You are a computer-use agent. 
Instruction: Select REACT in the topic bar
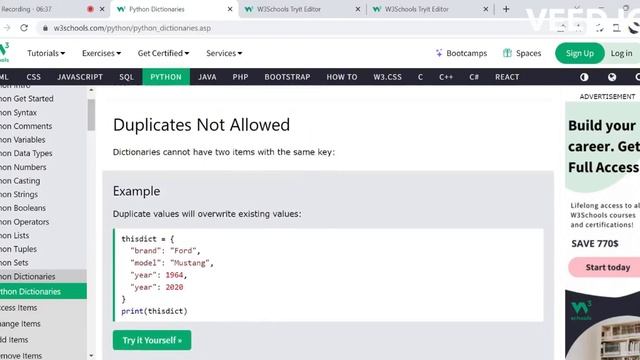click(507, 77)
